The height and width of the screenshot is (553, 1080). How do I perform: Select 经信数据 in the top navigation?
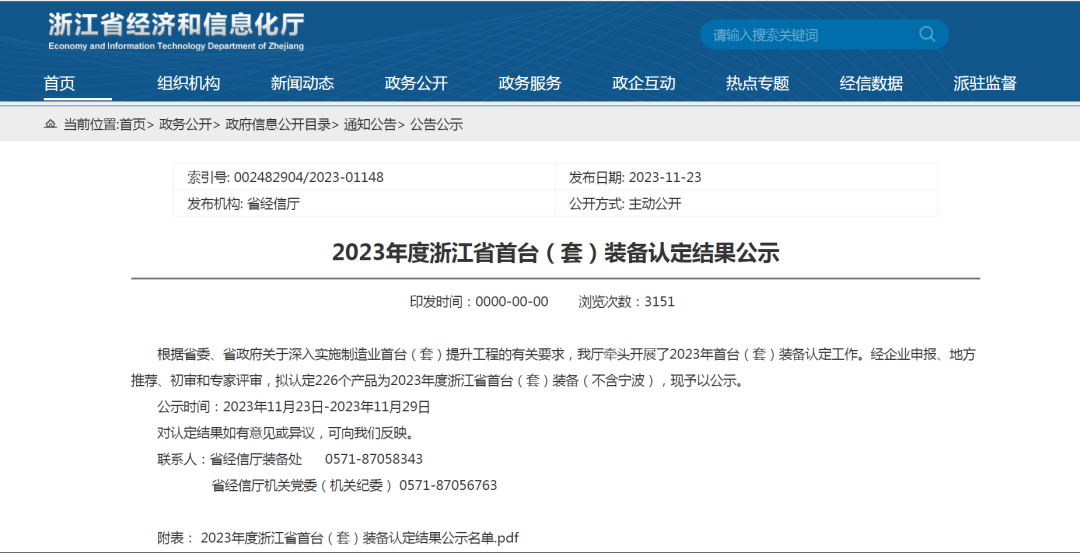871,83
